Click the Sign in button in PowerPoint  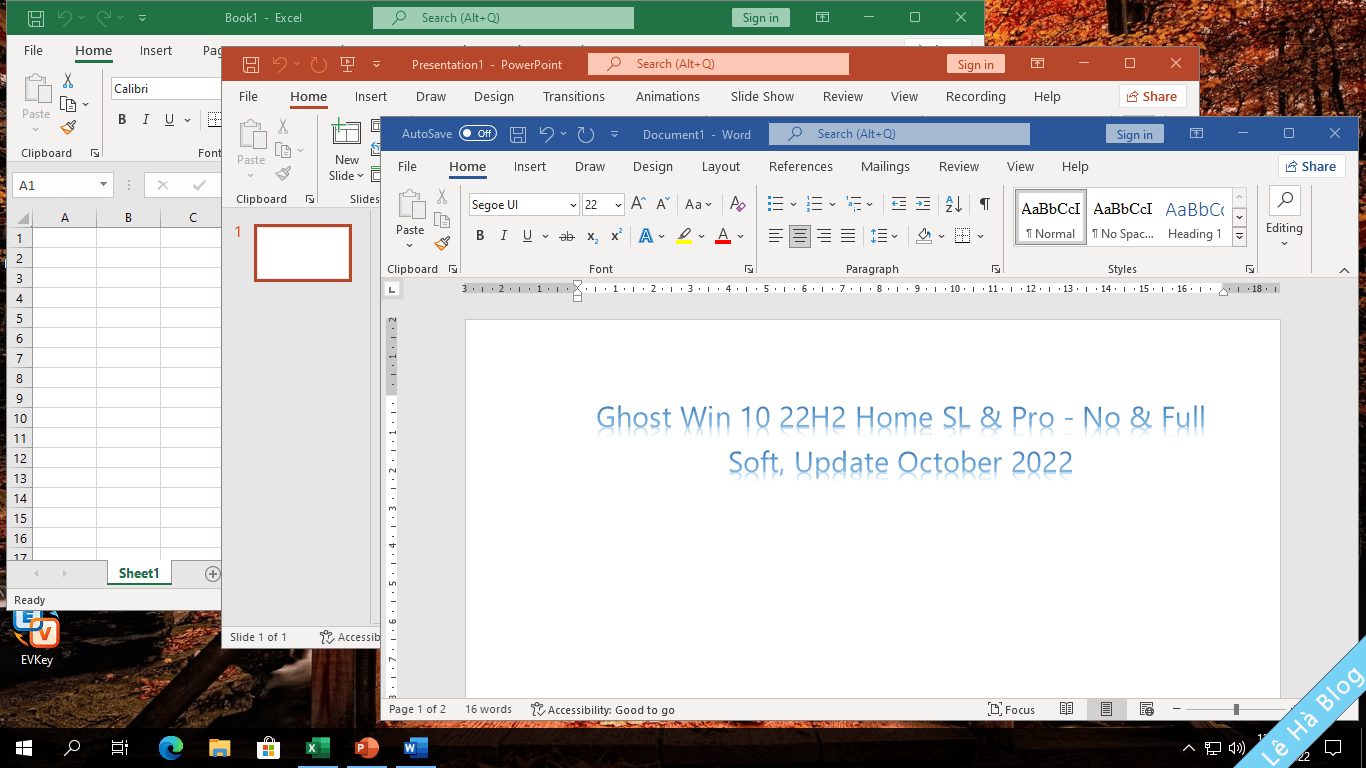(x=975, y=65)
